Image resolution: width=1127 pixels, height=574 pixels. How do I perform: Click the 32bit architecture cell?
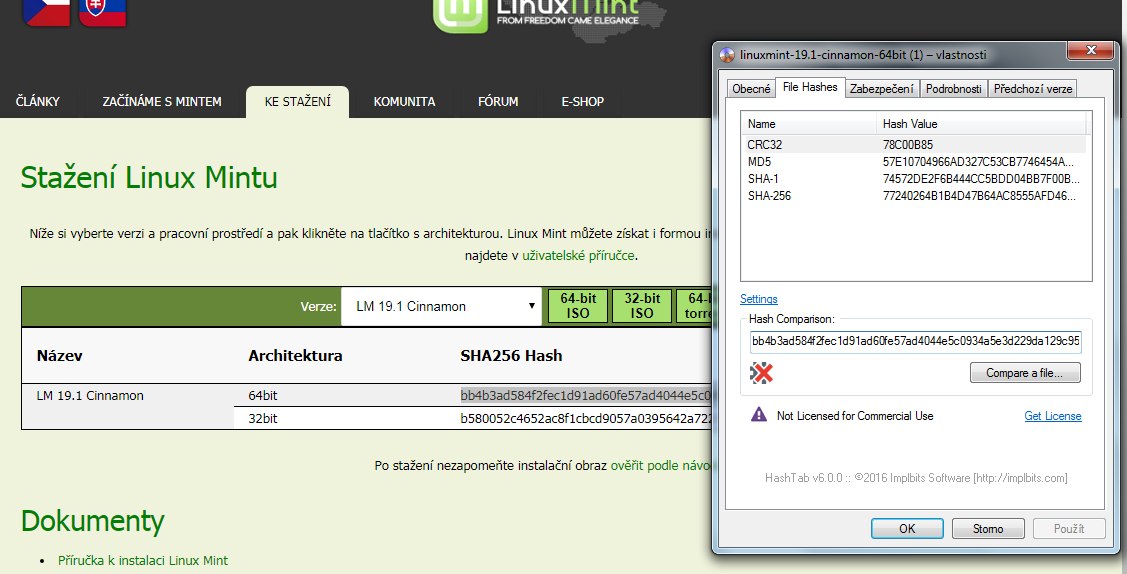coord(262,418)
